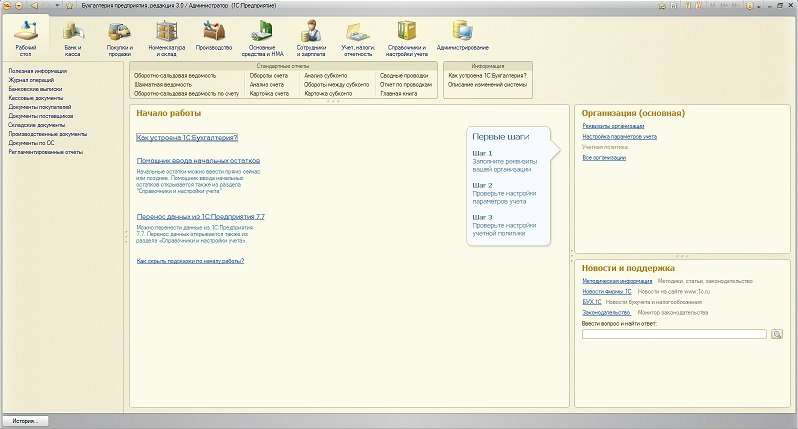Screen dimensions: 798x429
Task: Open Новости фирмы 1С link
Action: click(607, 292)
